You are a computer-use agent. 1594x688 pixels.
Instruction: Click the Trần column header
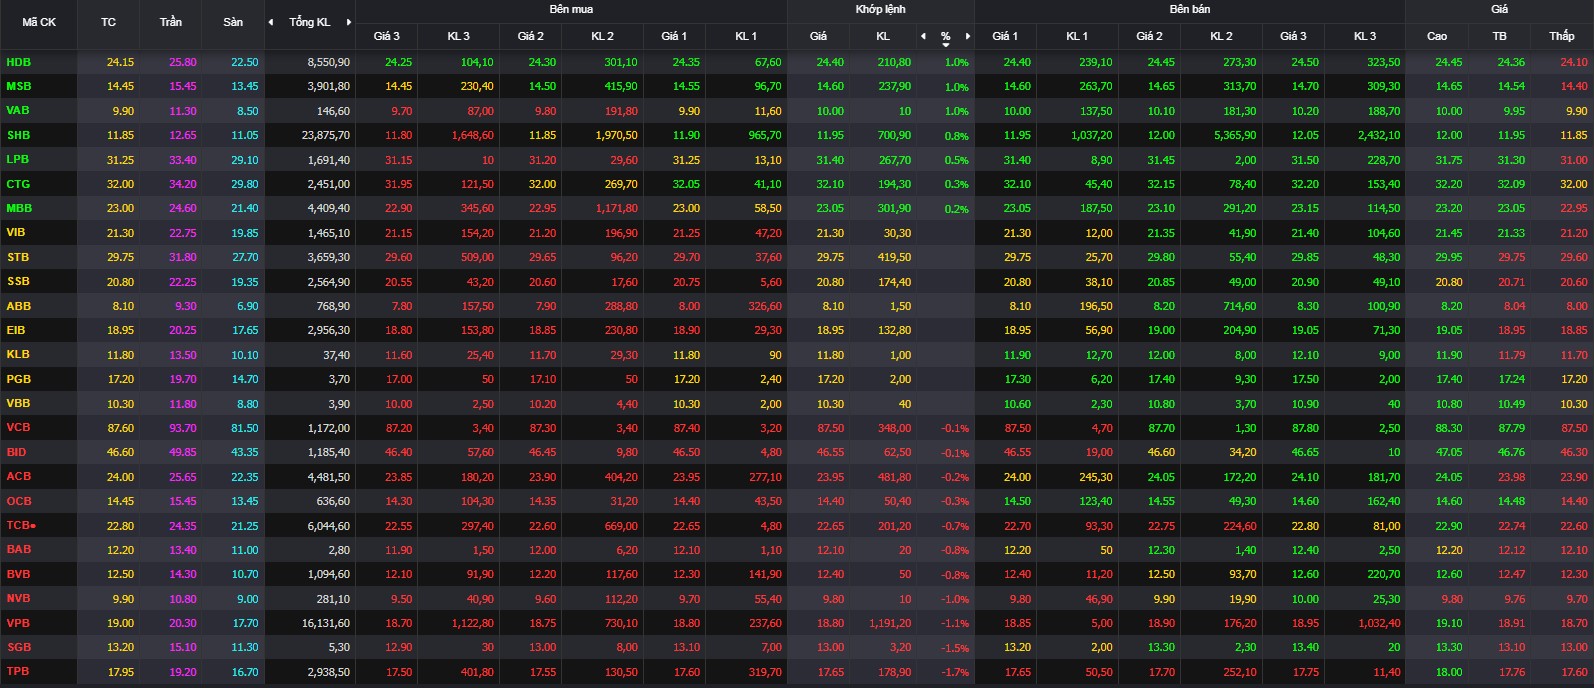point(170,22)
